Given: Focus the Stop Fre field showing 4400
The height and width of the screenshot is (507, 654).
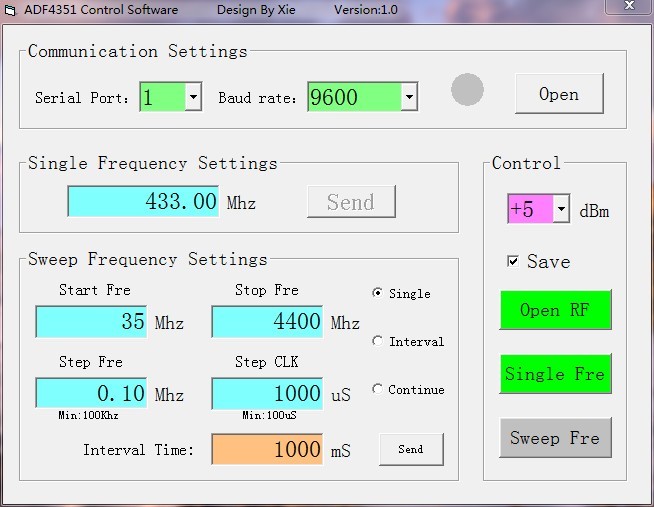Looking at the screenshot, I should 267,322.
